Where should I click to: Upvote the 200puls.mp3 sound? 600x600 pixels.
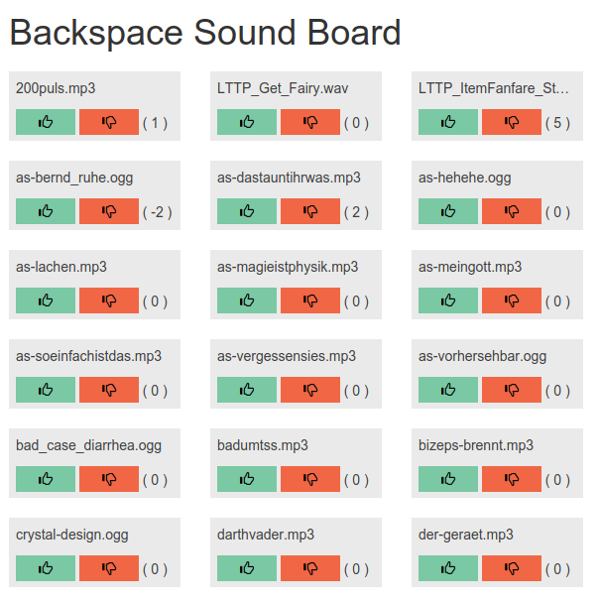tap(46, 122)
